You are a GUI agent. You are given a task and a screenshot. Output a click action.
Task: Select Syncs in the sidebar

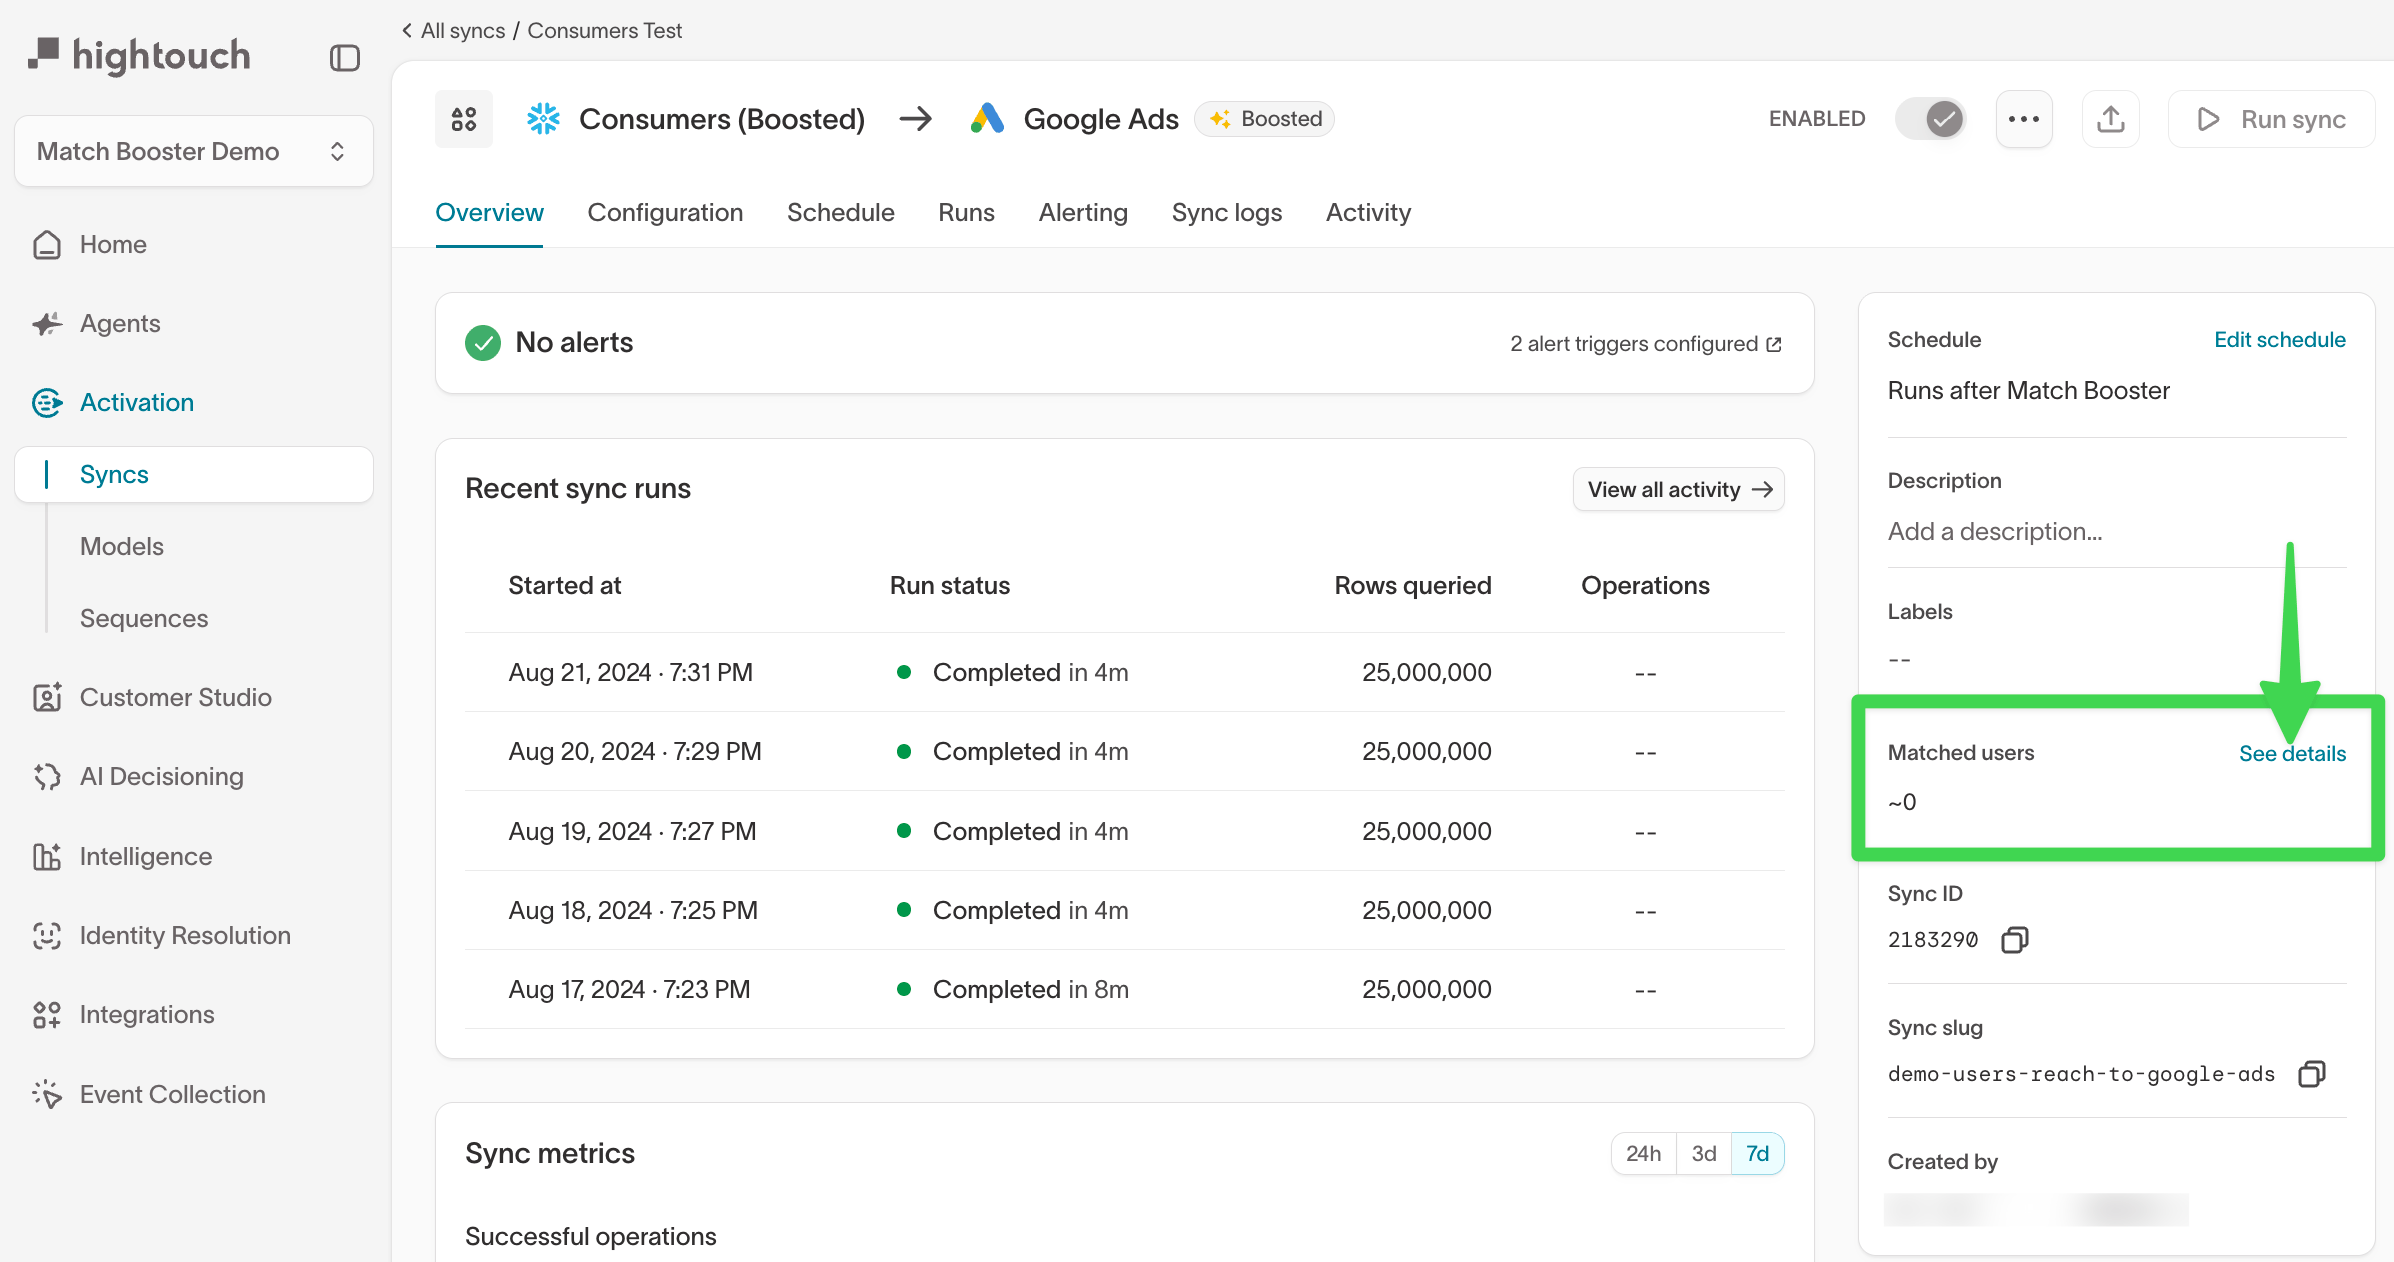point(194,474)
